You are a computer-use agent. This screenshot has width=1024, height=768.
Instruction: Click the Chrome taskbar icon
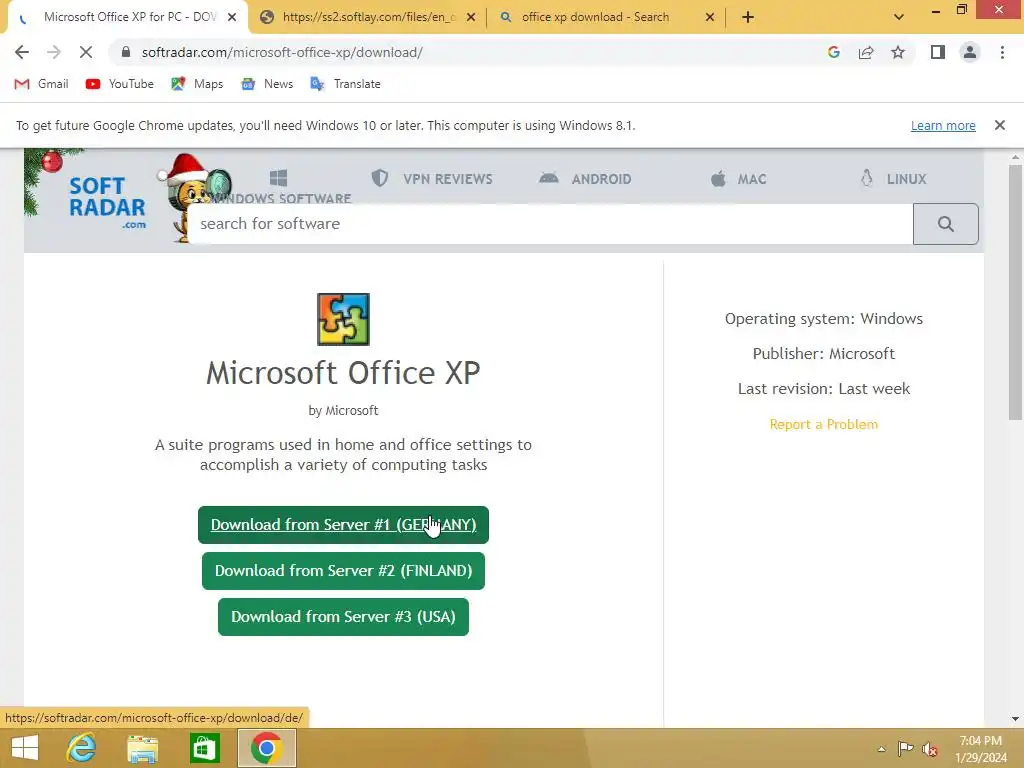(x=266, y=748)
